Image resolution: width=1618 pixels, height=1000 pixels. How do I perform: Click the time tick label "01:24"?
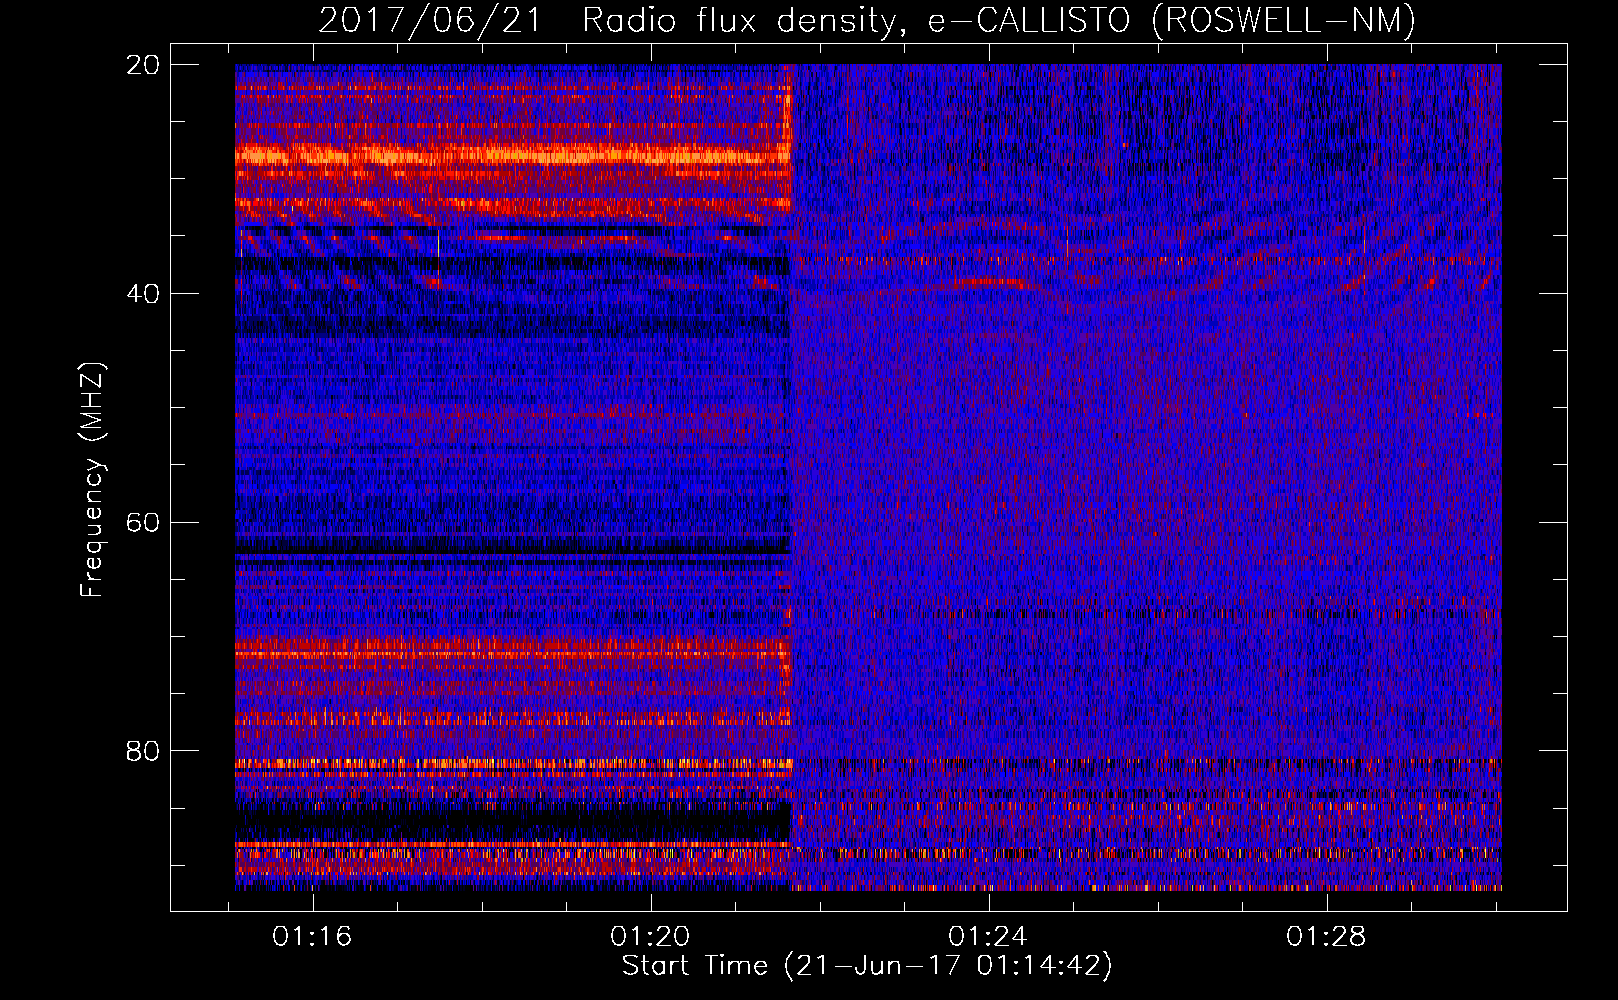[x=988, y=937]
